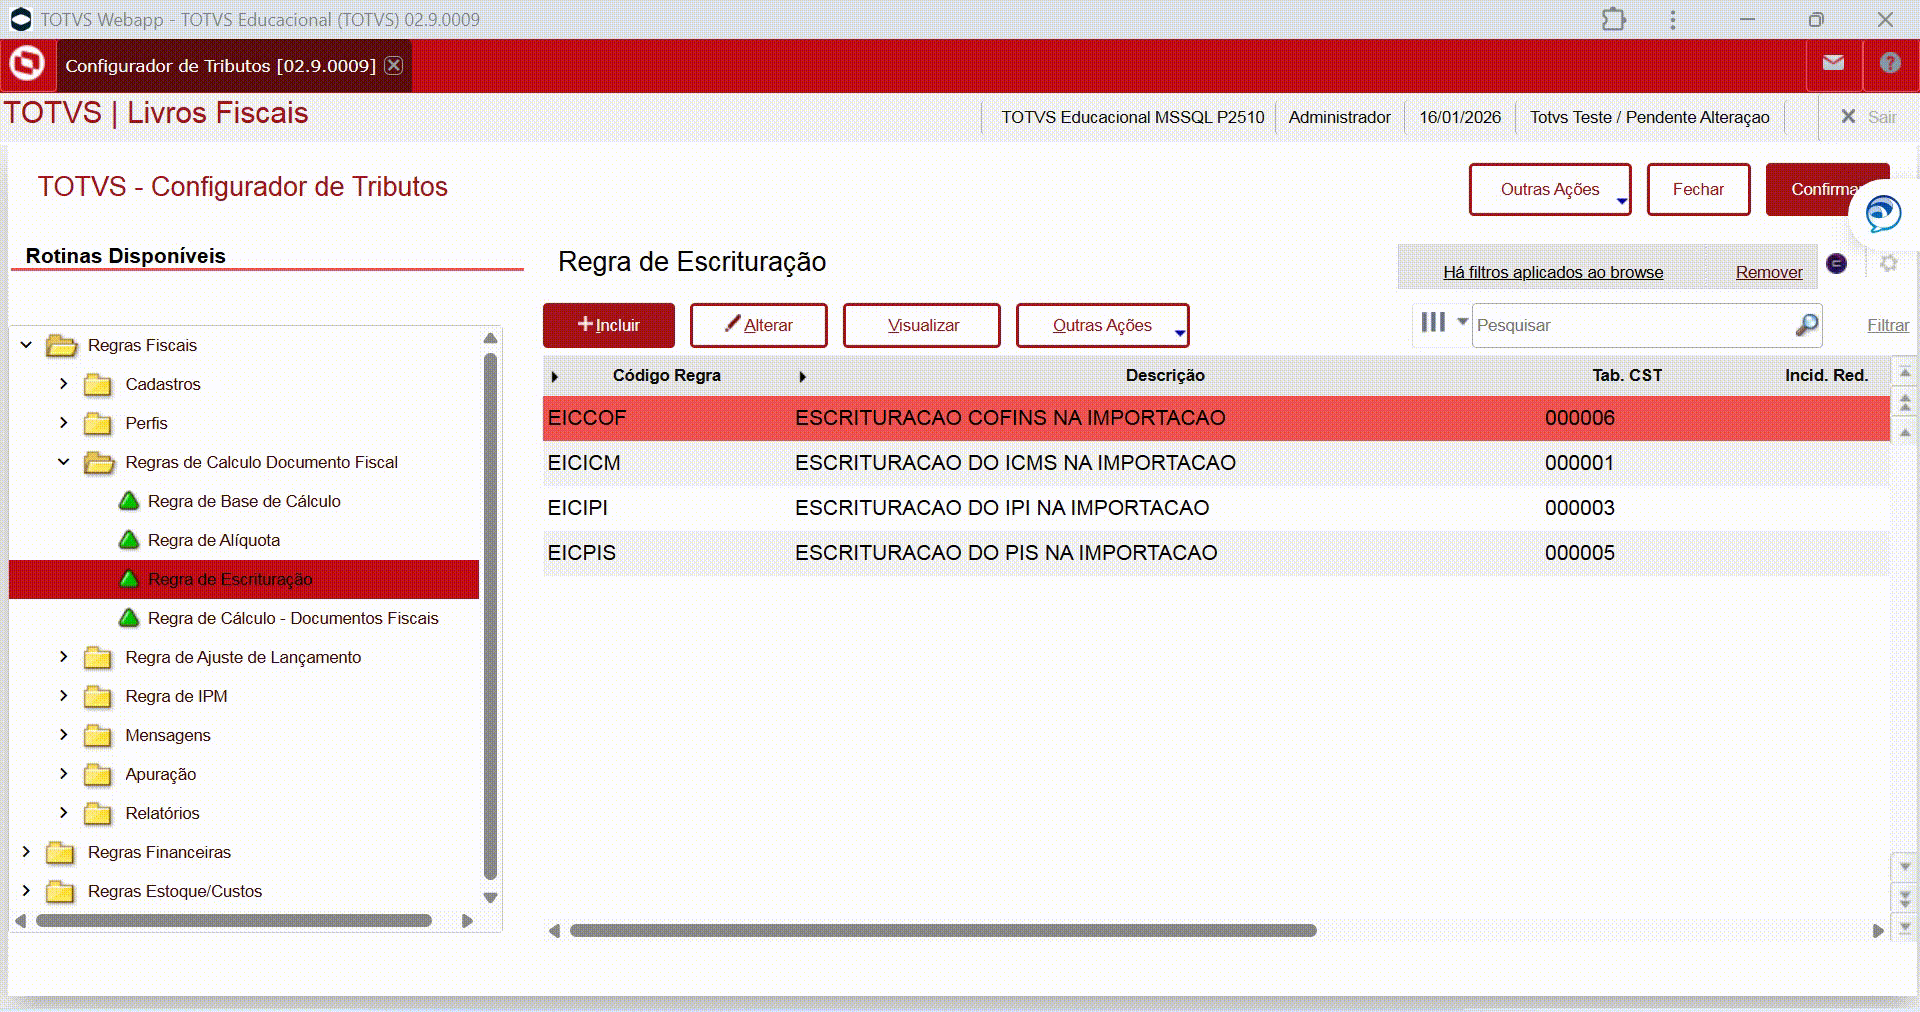1920x1012 pixels.
Task: Click green triangle of Regra de Base de Cálculo
Action: pyautogui.click(x=128, y=501)
